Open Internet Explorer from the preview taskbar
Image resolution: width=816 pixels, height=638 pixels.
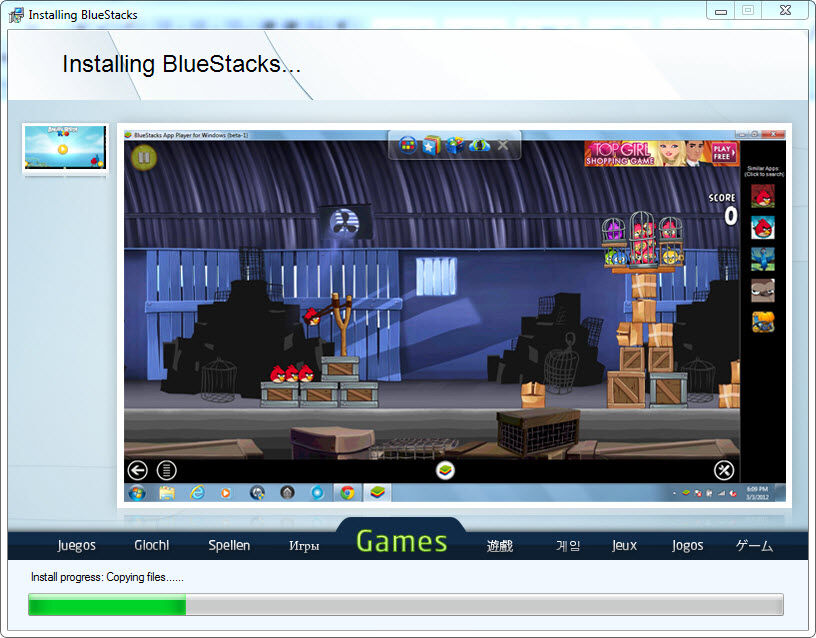[197, 492]
